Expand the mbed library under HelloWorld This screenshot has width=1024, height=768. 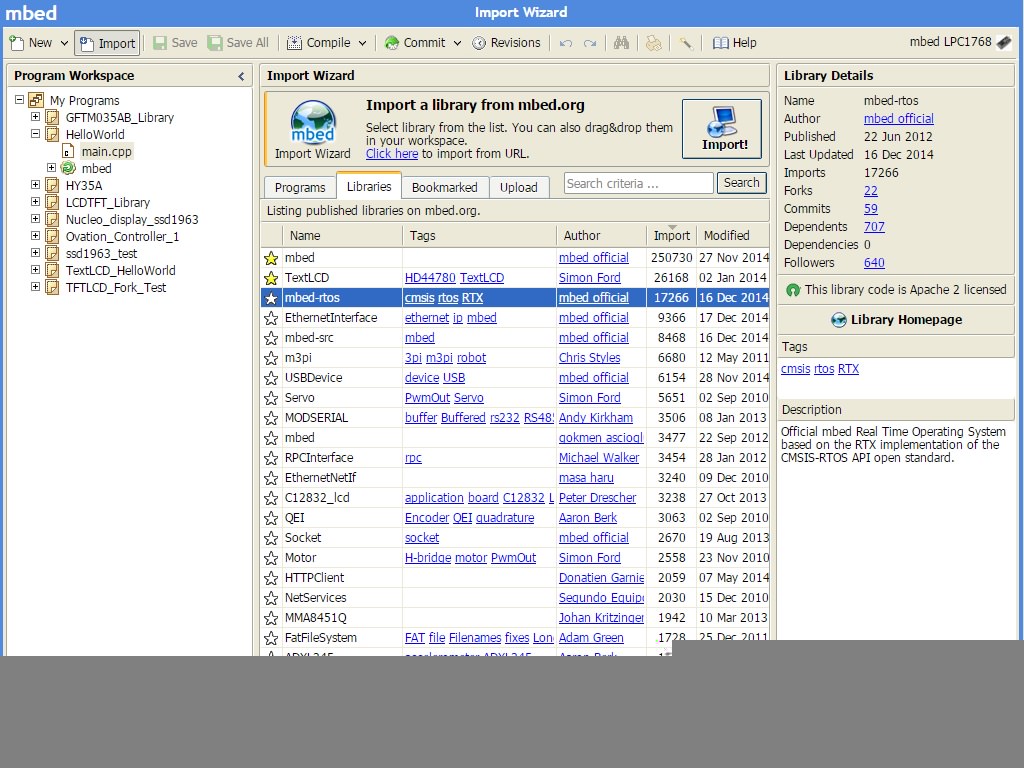pyautogui.click(x=51, y=168)
